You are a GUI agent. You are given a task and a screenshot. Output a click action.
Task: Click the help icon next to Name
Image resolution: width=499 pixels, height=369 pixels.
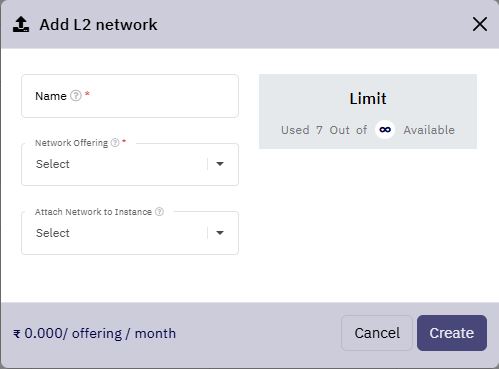pyautogui.click(x=76, y=96)
